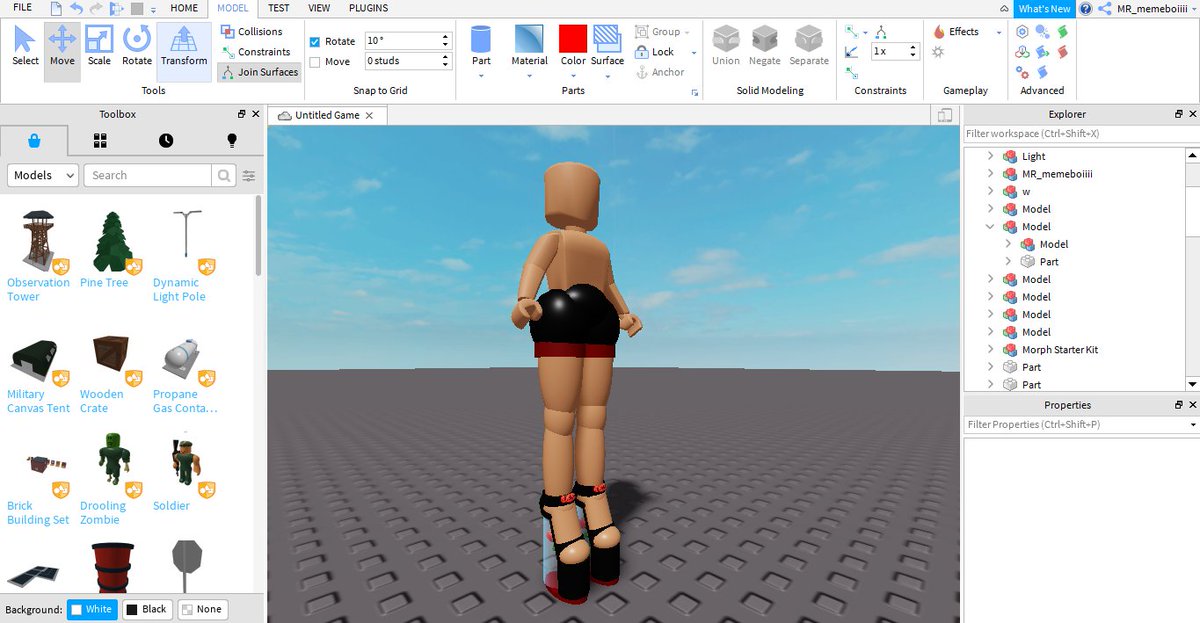Activate the Select tool
Image resolution: width=1200 pixels, height=623 pixels.
pyautogui.click(x=25, y=45)
